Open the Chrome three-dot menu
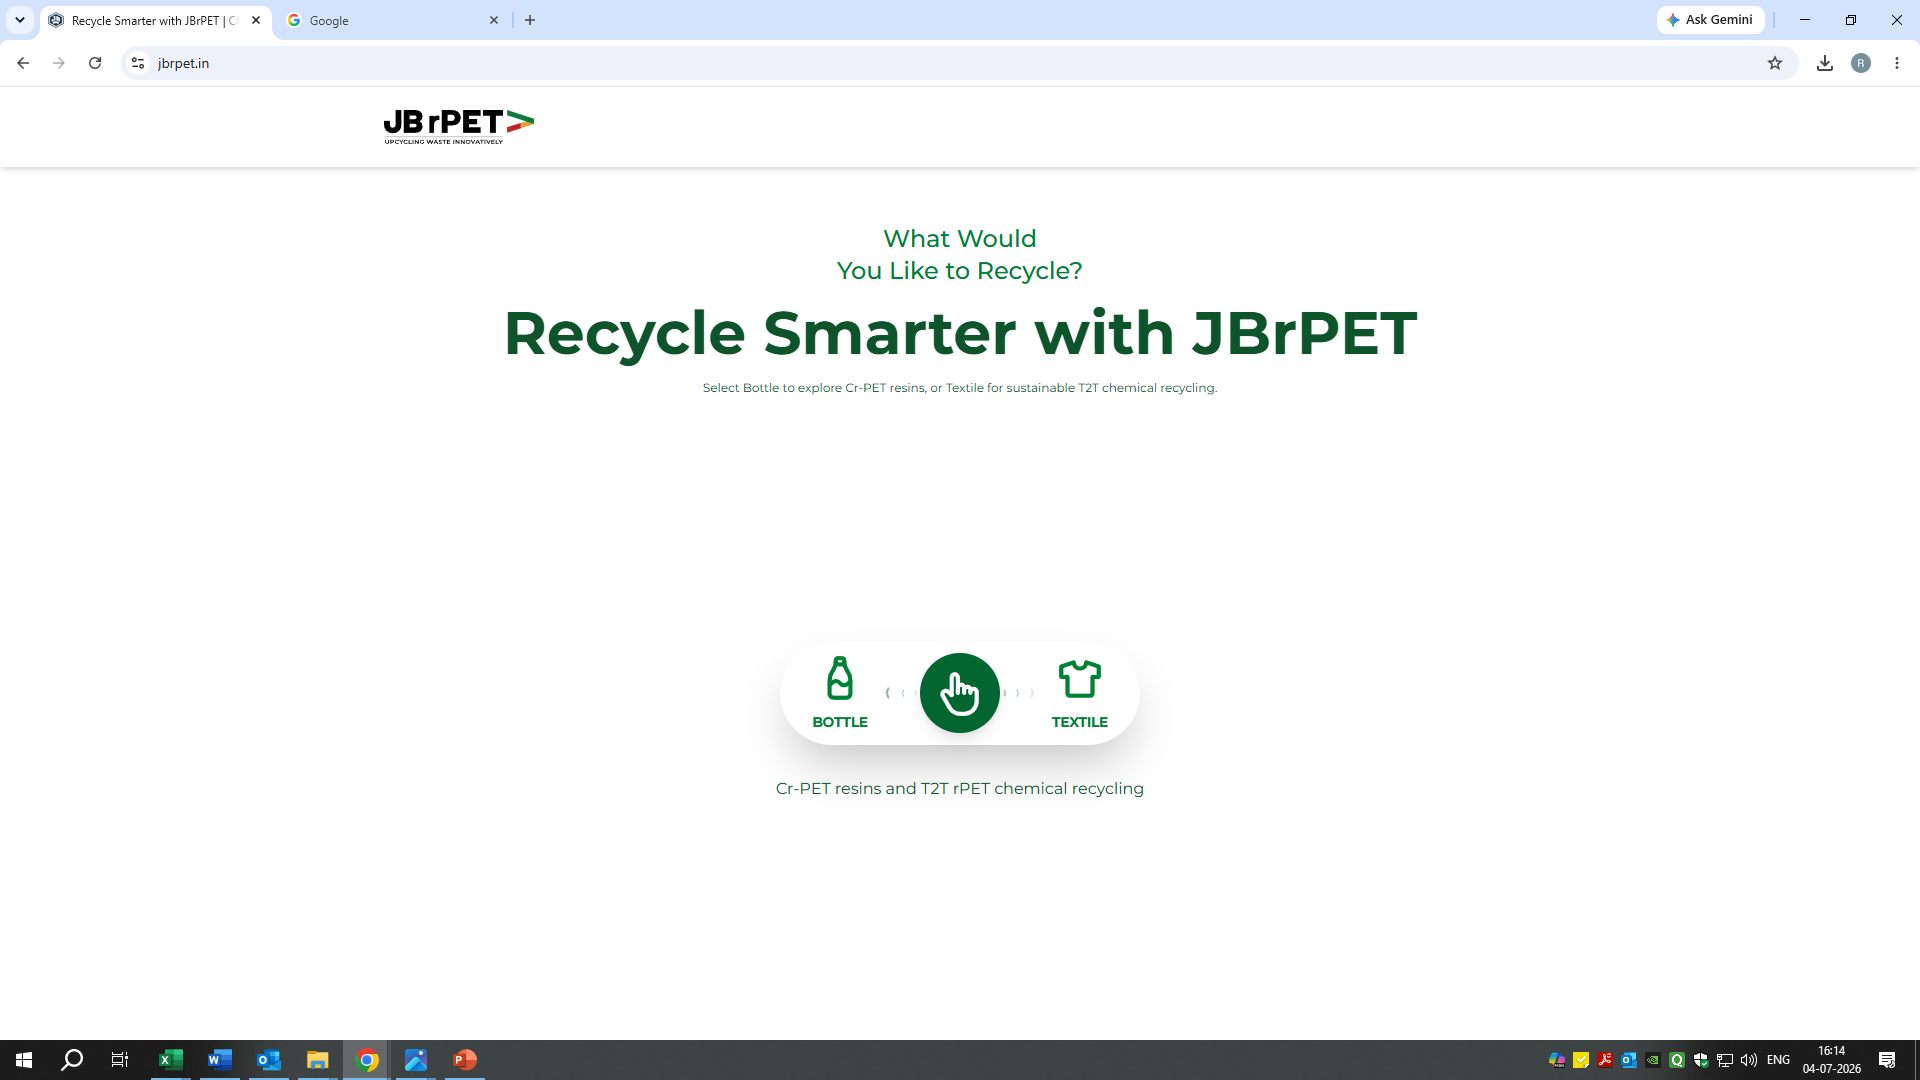The height and width of the screenshot is (1080, 1920). (x=1897, y=63)
